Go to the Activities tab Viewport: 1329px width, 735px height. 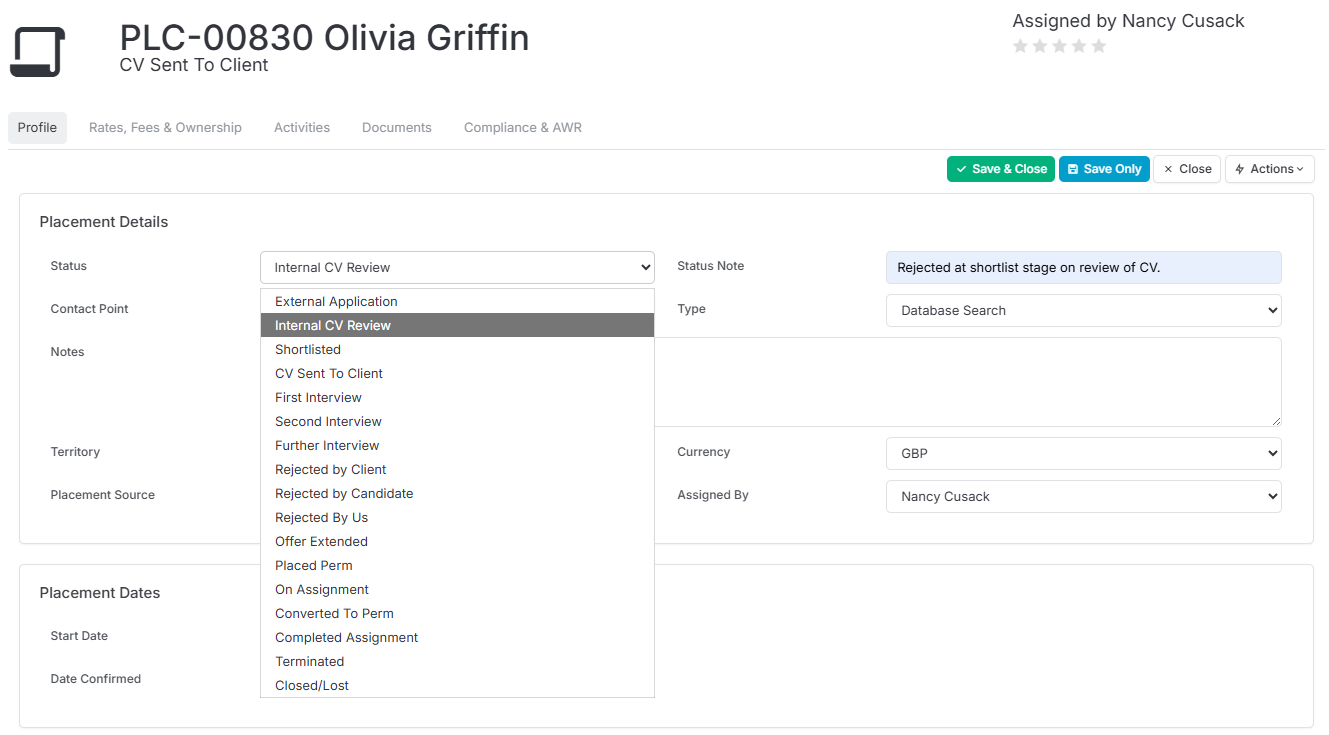coord(302,128)
